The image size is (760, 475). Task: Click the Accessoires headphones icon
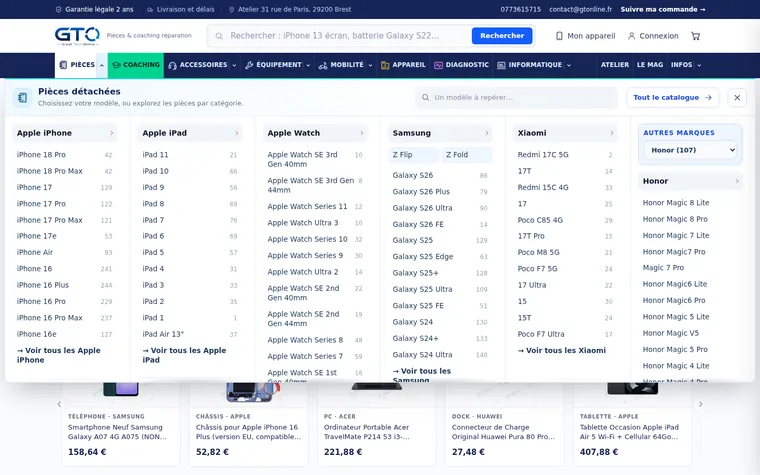pos(173,65)
